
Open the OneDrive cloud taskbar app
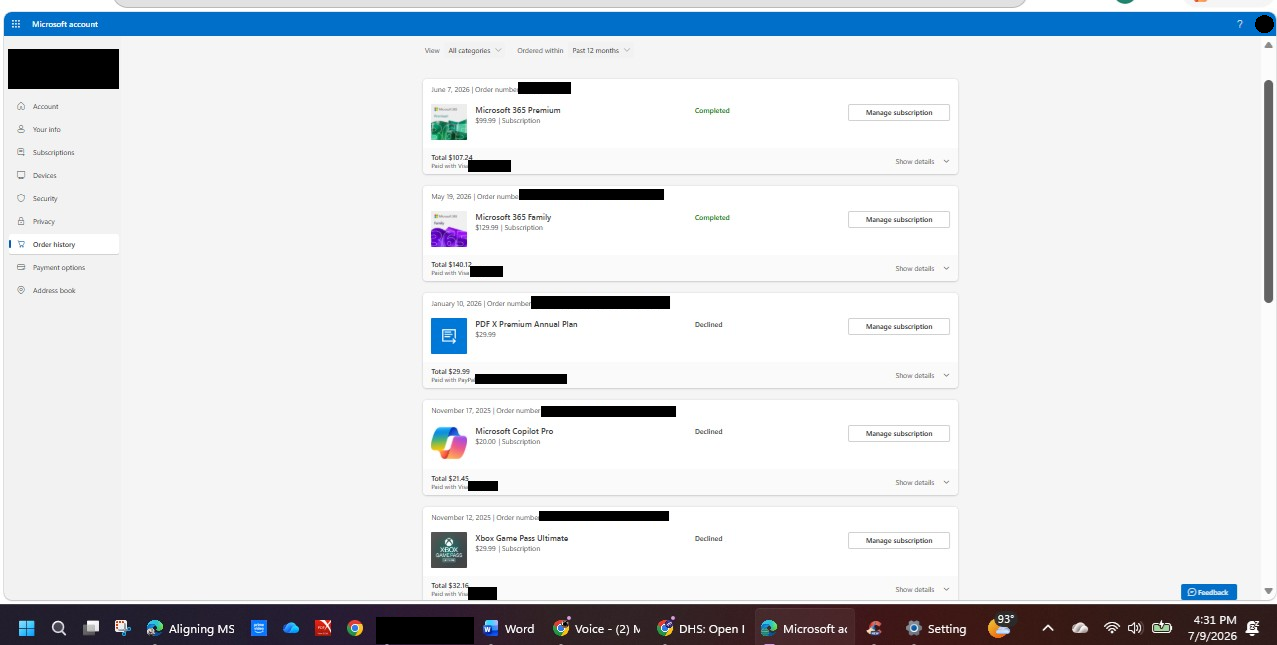click(x=291, y=628)
